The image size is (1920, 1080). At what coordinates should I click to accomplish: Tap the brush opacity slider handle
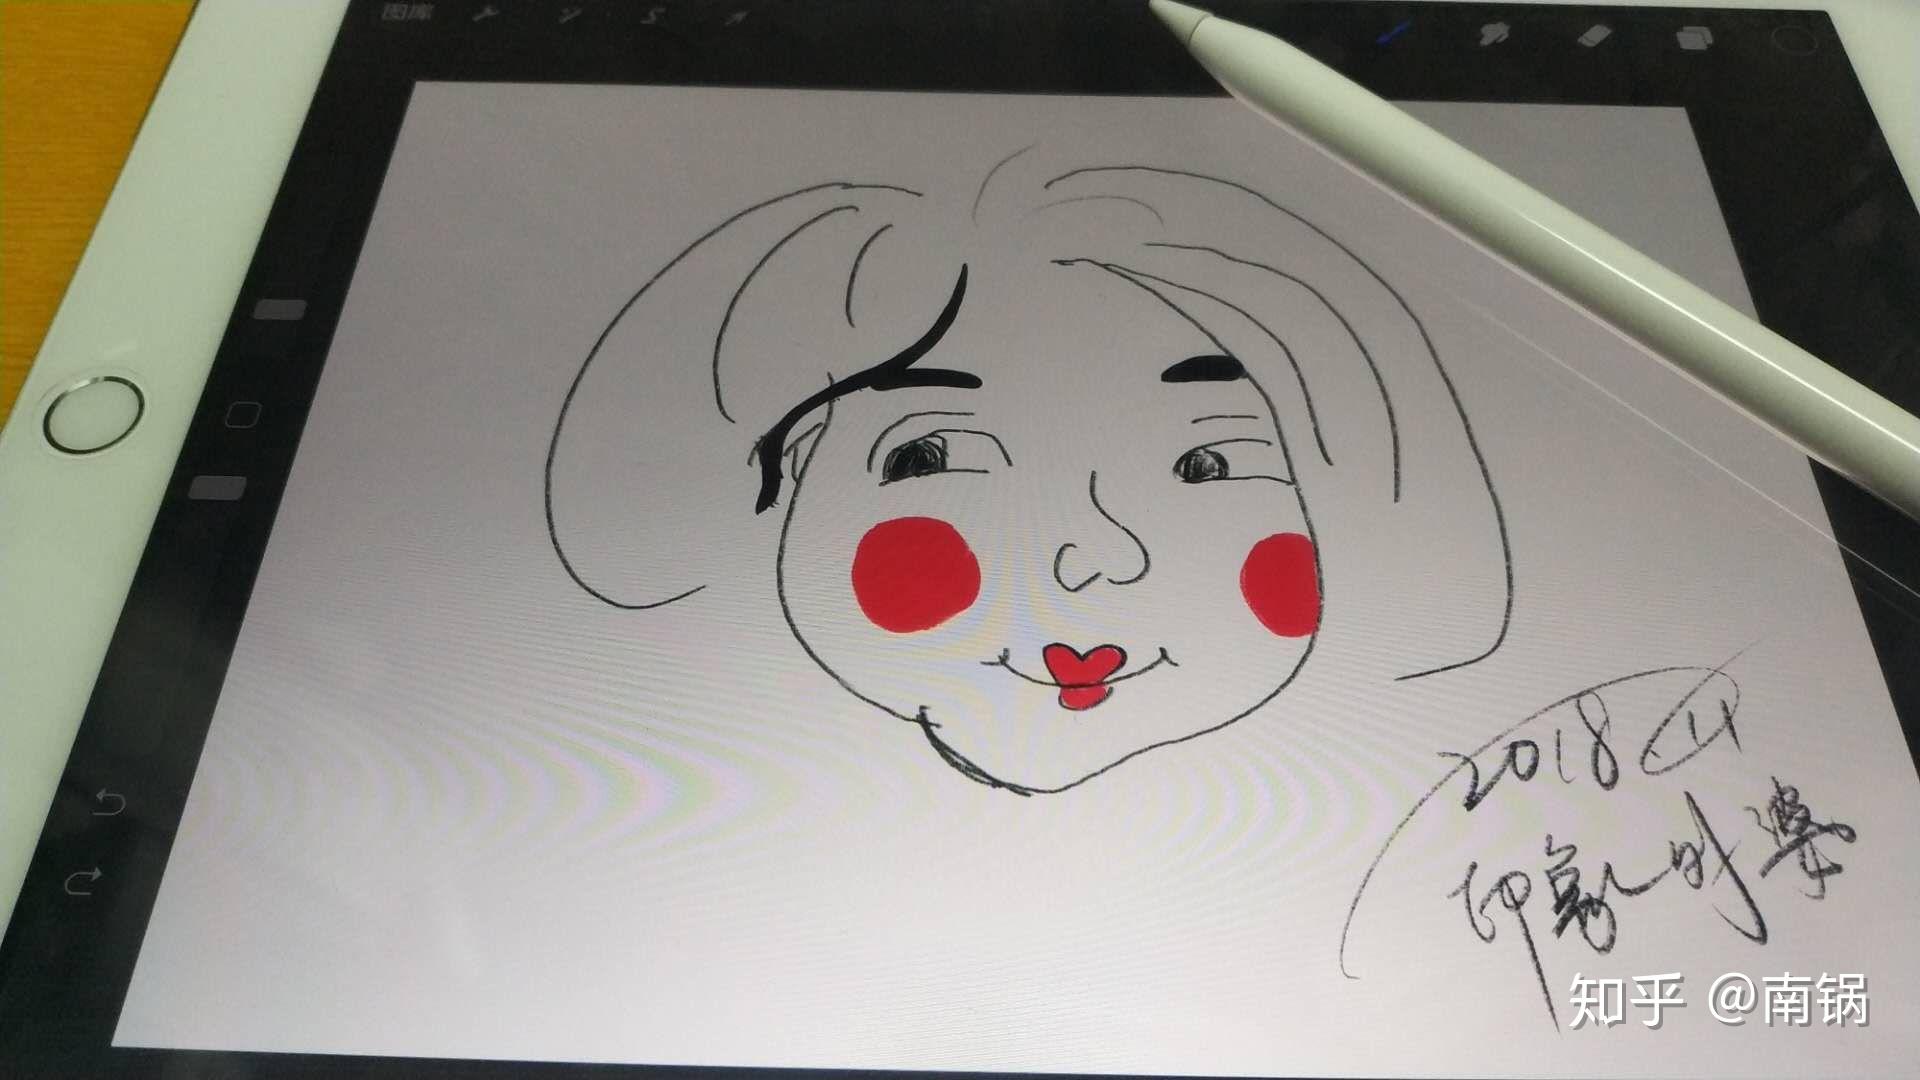218,488
